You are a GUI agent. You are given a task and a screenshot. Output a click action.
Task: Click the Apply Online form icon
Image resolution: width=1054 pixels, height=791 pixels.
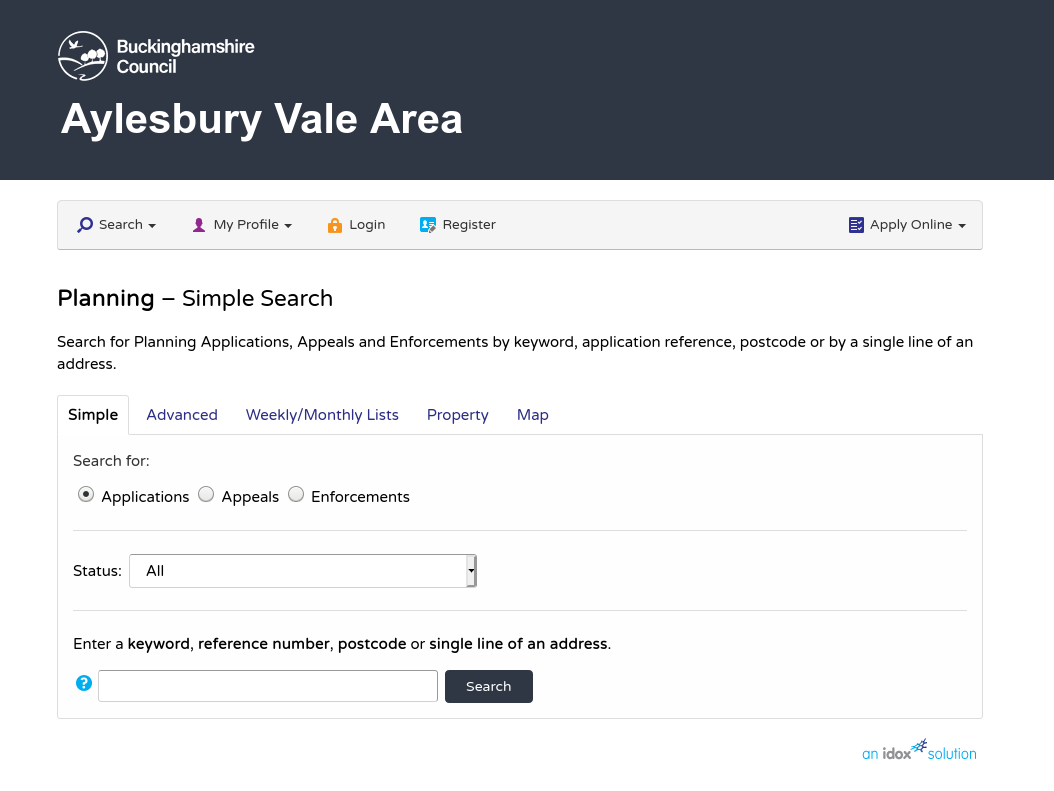click(856, 225)
